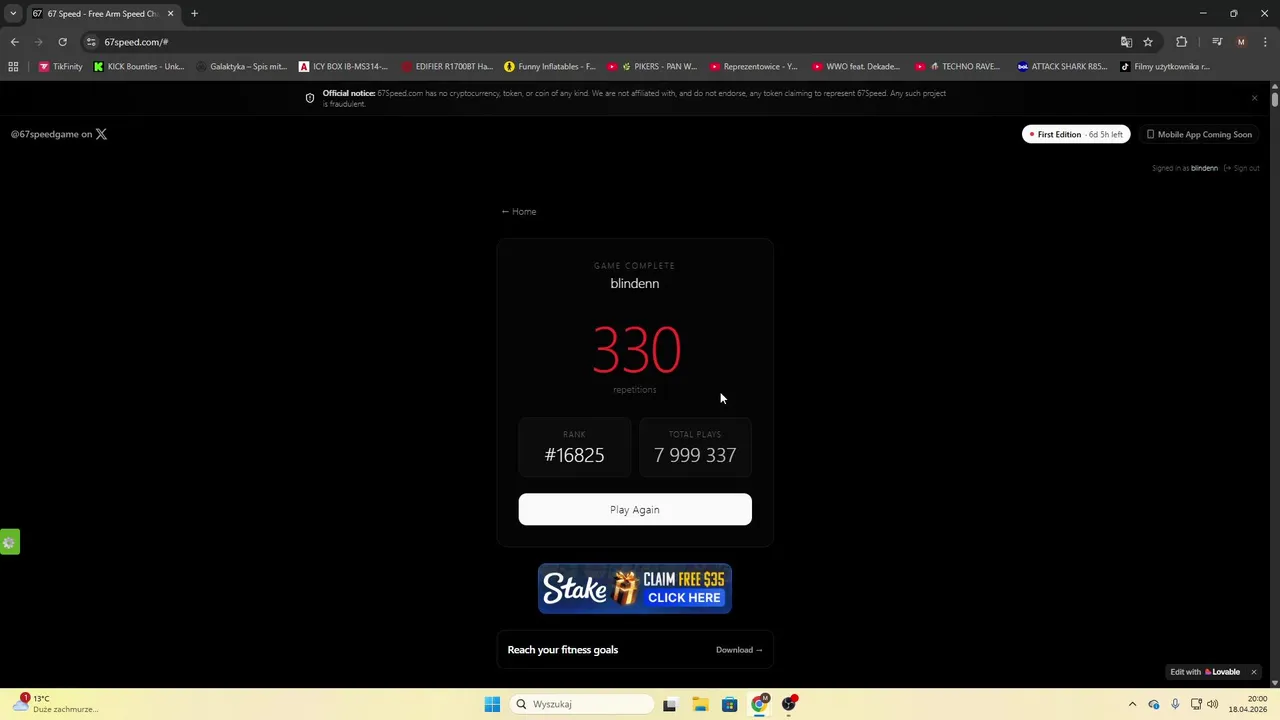Screen dimensions: 1280x720
Task: Click the shield icon beside Official notice
Action: [x=310, y=98]
